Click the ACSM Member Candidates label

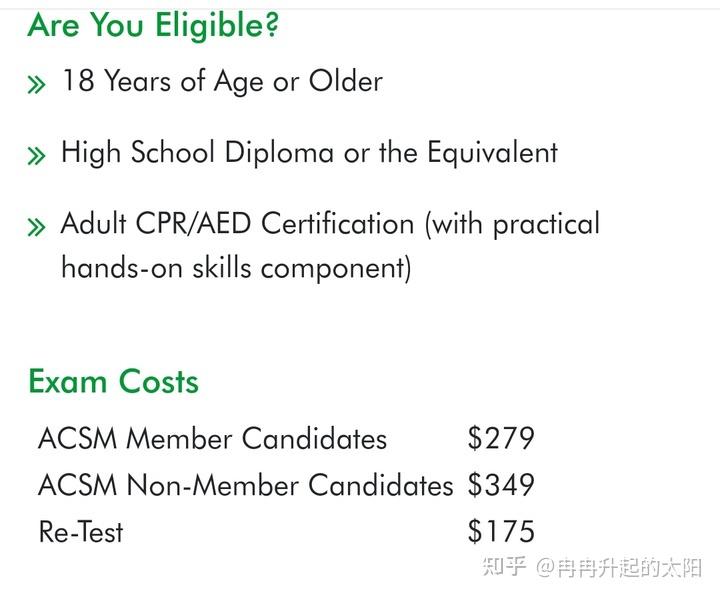click(213, 438)
